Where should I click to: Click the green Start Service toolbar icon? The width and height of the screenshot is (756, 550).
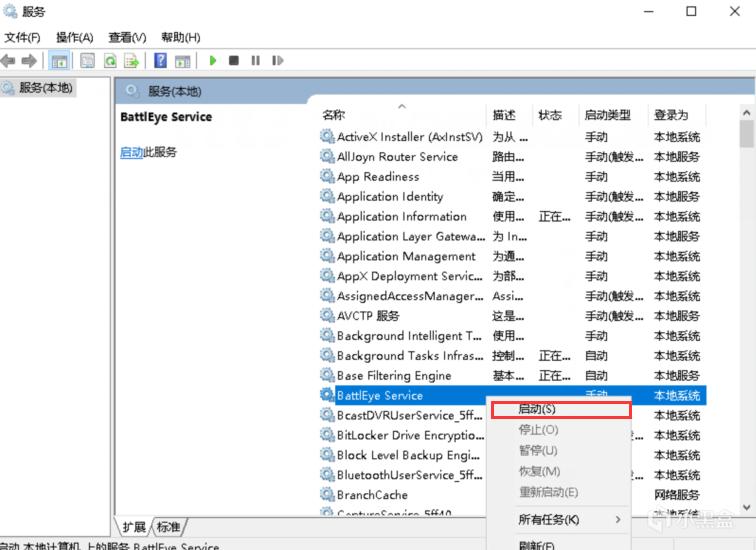pos(212,61)
